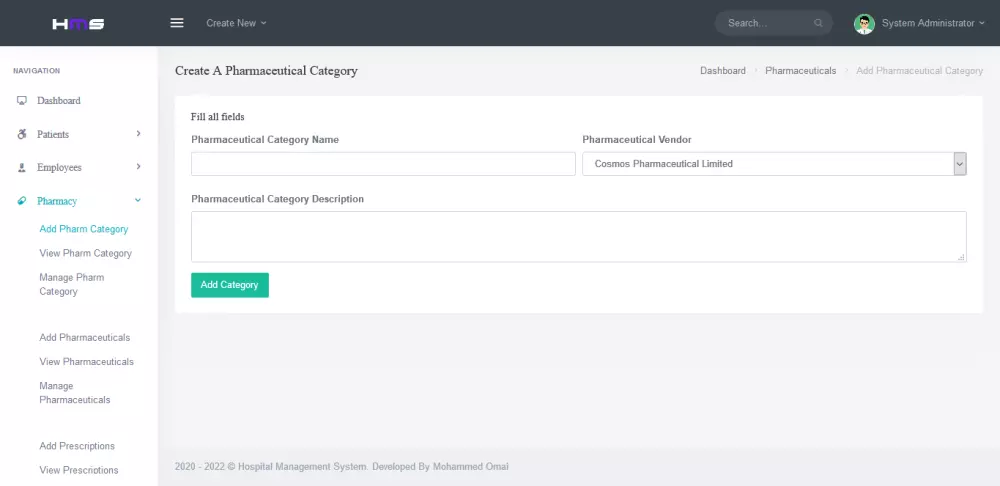Viewport: 1000px width, 486px height.
Task: Expand the Patients menu arrow
Action: pyautogui.click(x=138, y=133)
